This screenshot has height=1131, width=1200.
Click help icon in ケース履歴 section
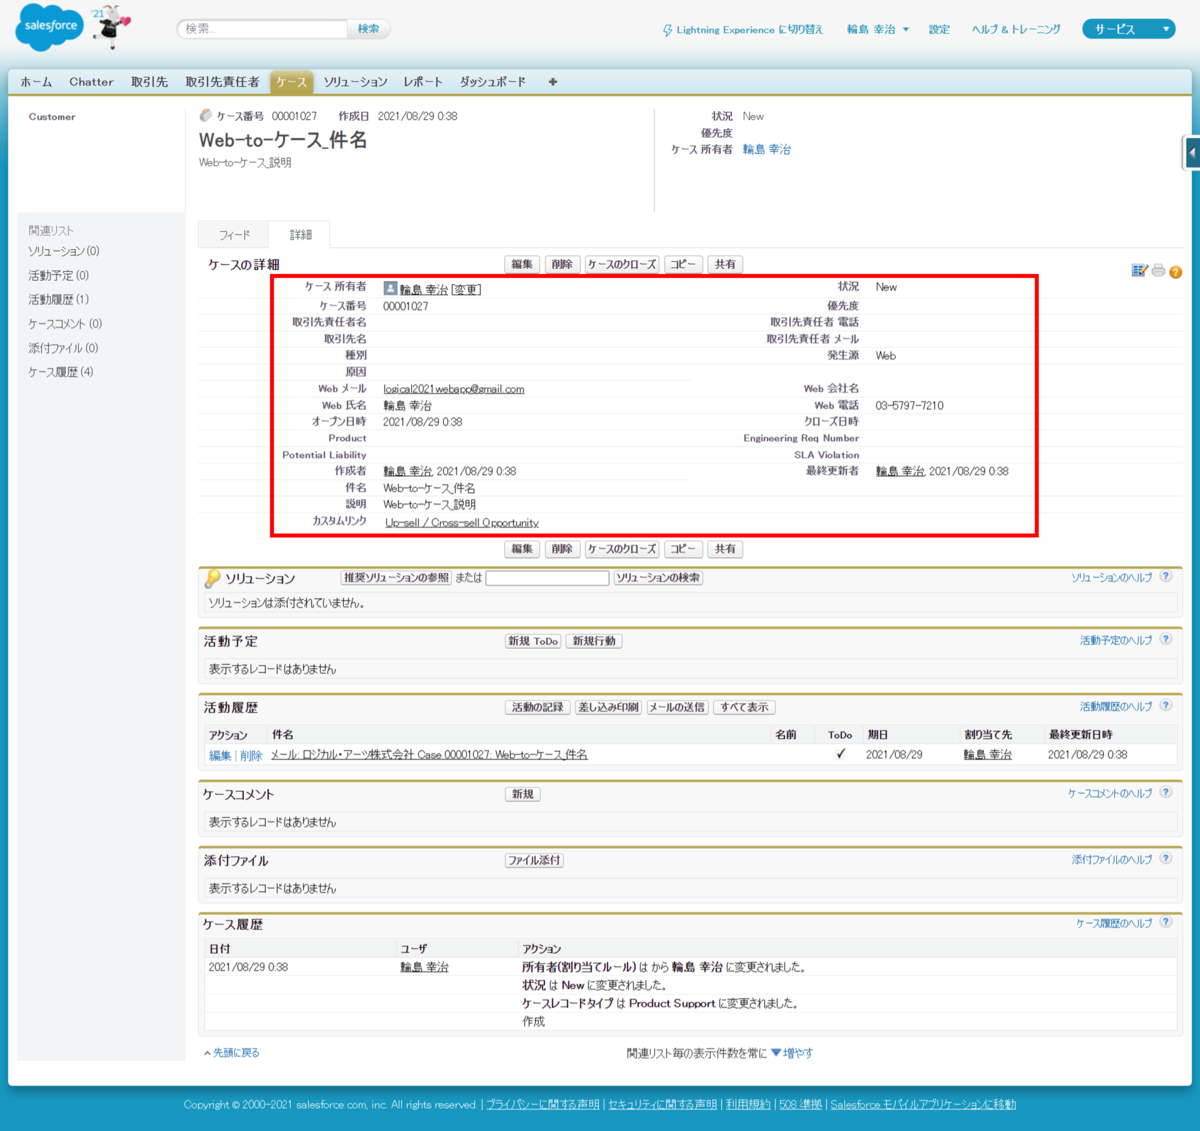click(1166, 923)
